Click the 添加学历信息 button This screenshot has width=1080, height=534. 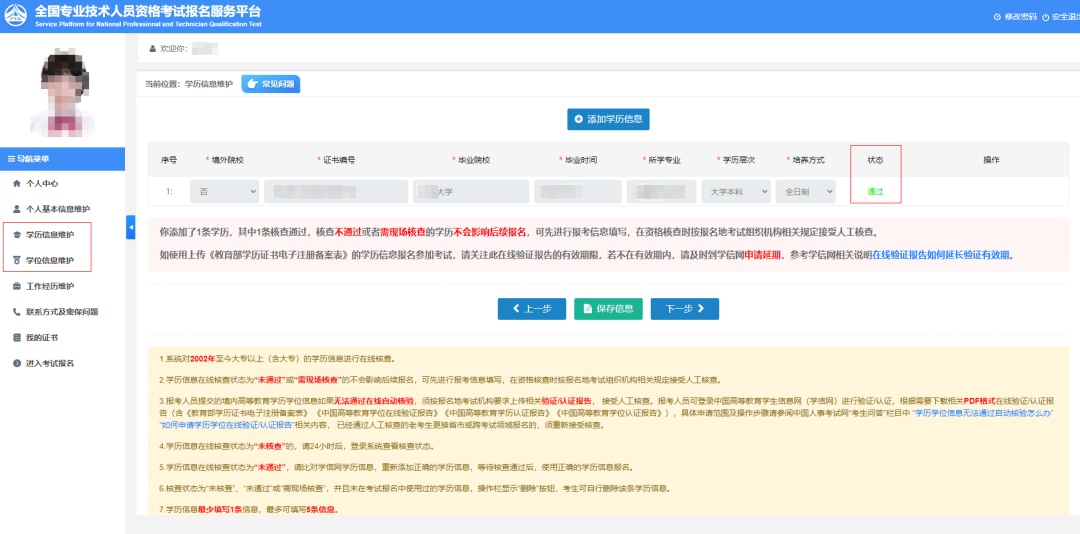pos(608,119)
